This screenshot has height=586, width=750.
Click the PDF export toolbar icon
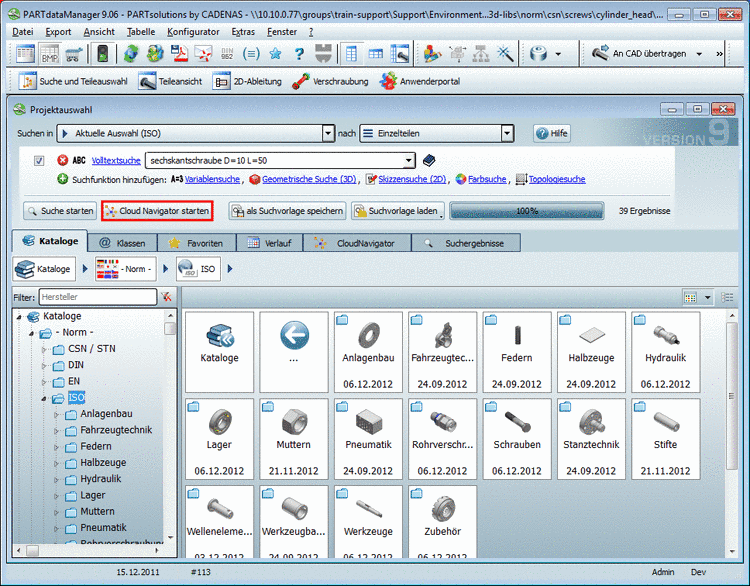pos(180,54)
